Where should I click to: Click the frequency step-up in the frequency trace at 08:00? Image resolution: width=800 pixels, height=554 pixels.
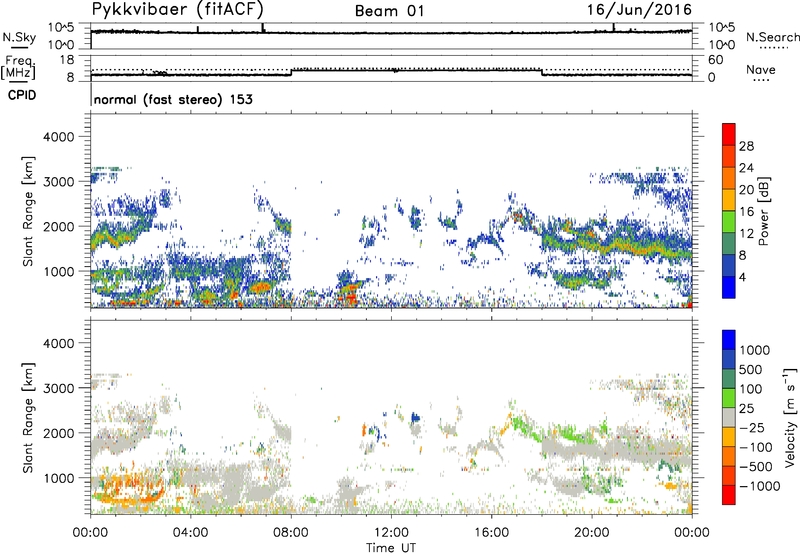coord(291,72)
